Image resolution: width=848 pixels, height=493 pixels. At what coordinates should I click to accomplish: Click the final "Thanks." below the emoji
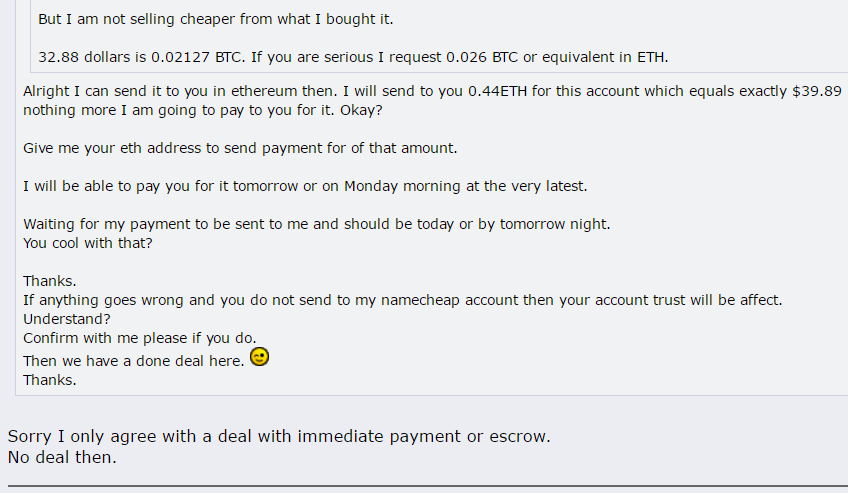pyautogui.click(x=50, y=380)
